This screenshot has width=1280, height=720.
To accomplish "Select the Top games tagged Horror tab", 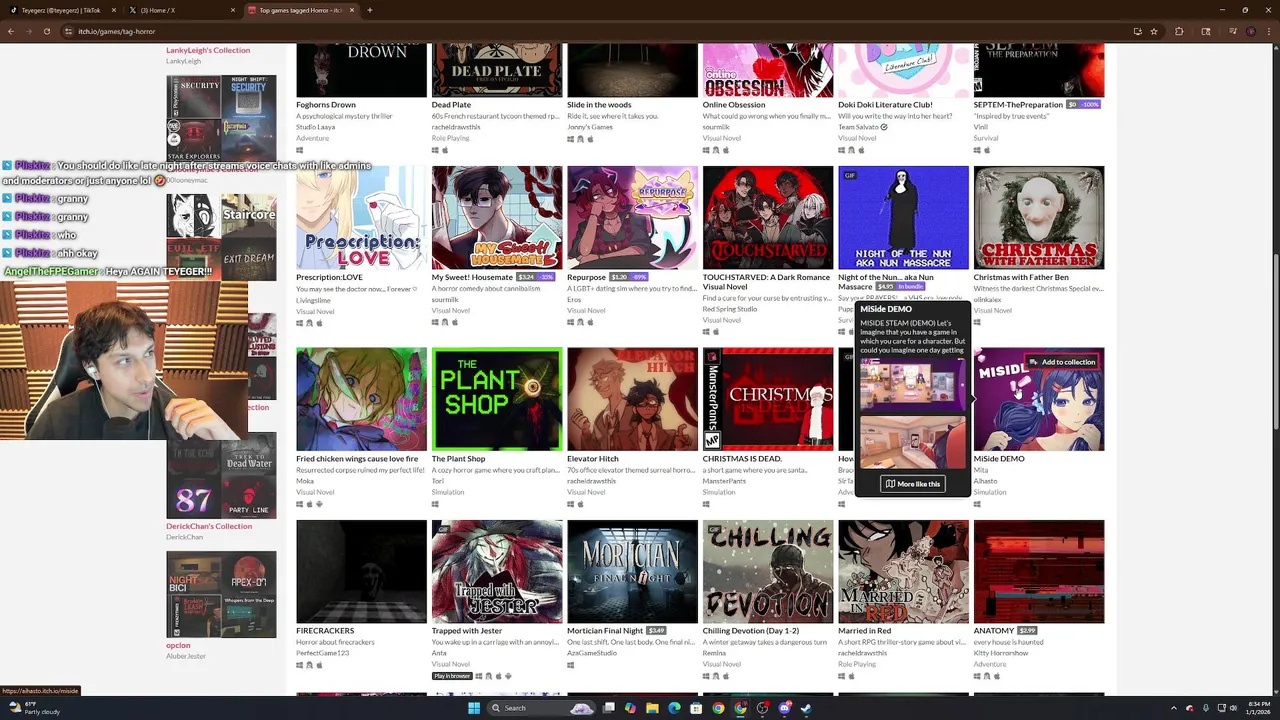I will (300, 10).
